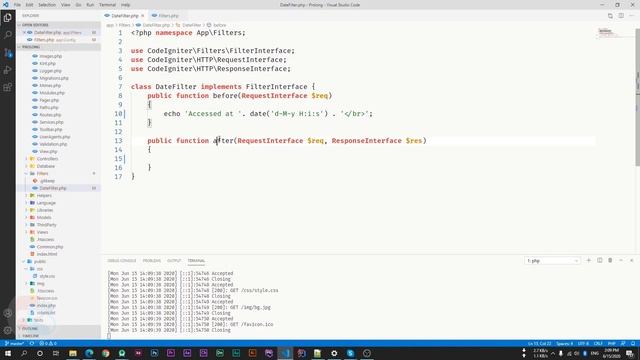Screen dimensions: 640x360
Task: Collapse the Filters folder
Action: coord(42,173)
